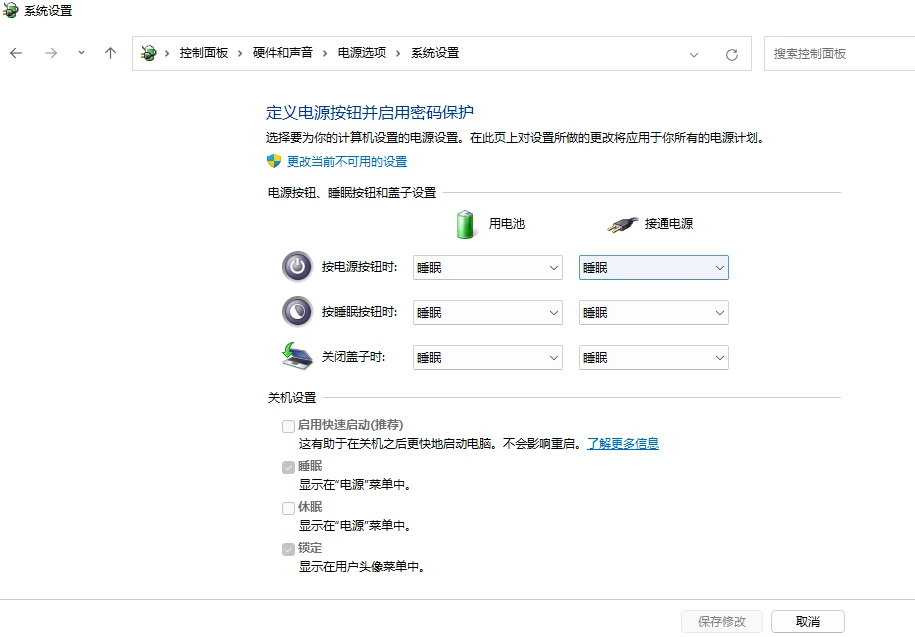Open battery dropdown for 按电源按钮时
Viewport: 915px width, 637px height.
488,268
